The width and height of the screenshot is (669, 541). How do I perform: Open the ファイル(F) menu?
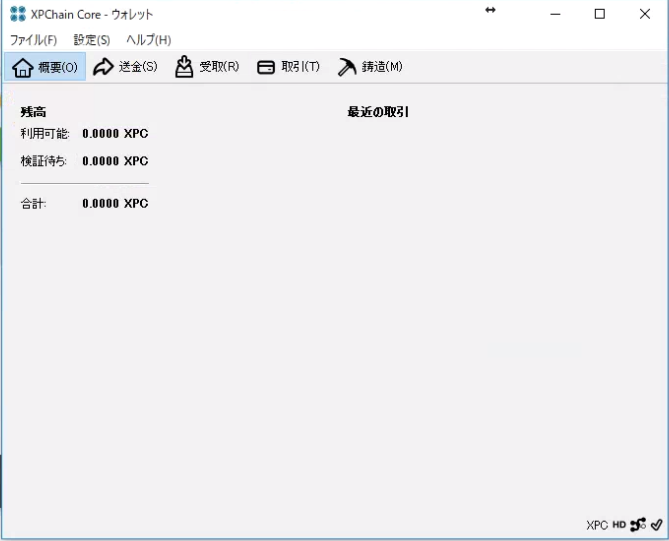[33, 40]
